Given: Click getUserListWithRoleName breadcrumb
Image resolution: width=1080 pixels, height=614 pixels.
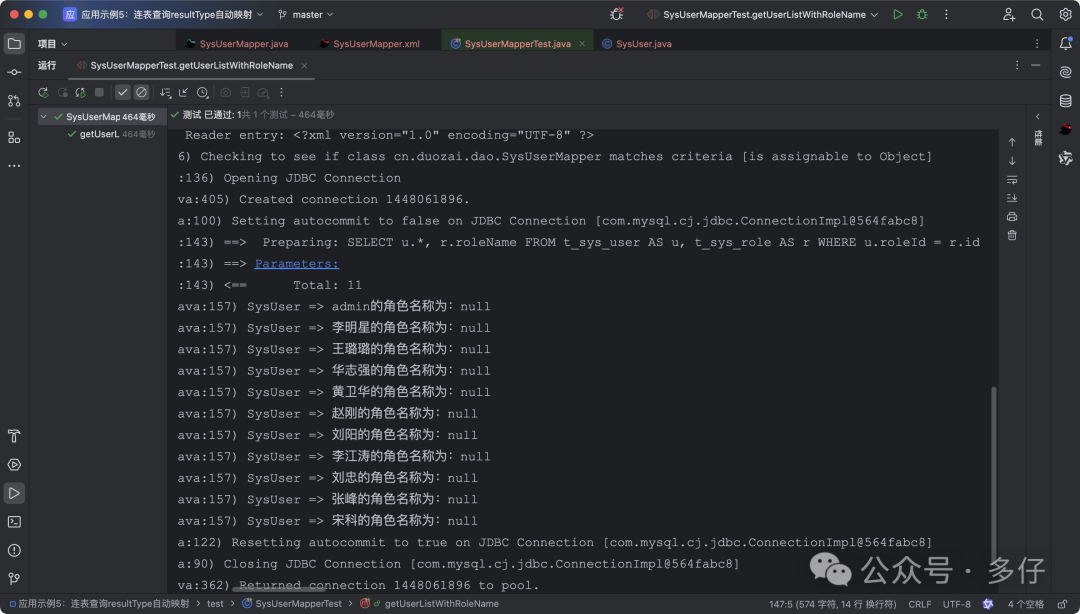Looking at the screenshot, I should pos(441,604).
